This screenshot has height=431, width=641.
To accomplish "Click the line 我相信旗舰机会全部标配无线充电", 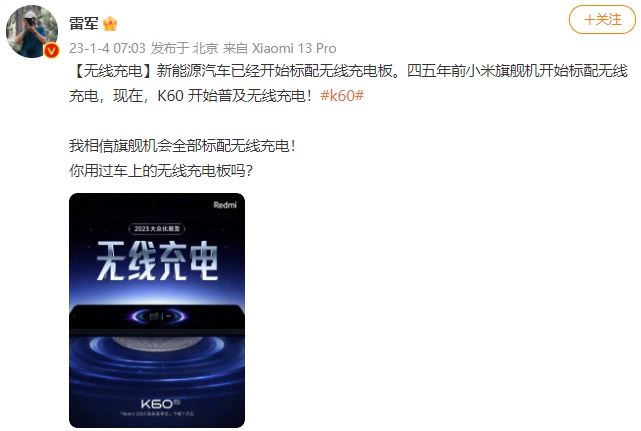I will point(182,146).
